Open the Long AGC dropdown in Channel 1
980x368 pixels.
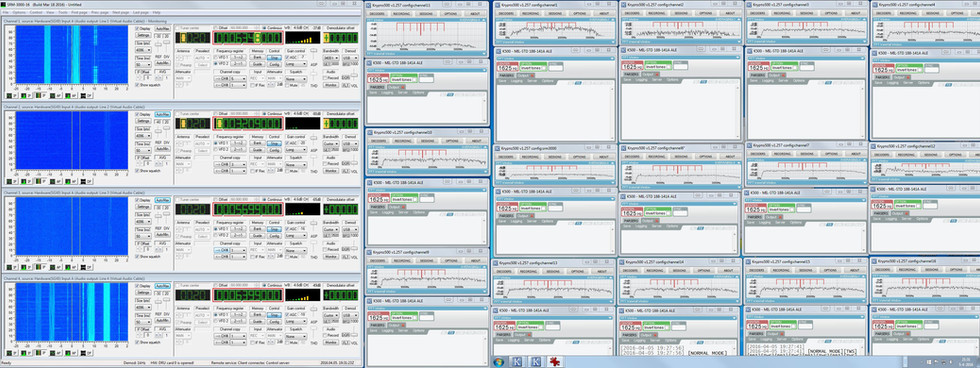point(296,64)
